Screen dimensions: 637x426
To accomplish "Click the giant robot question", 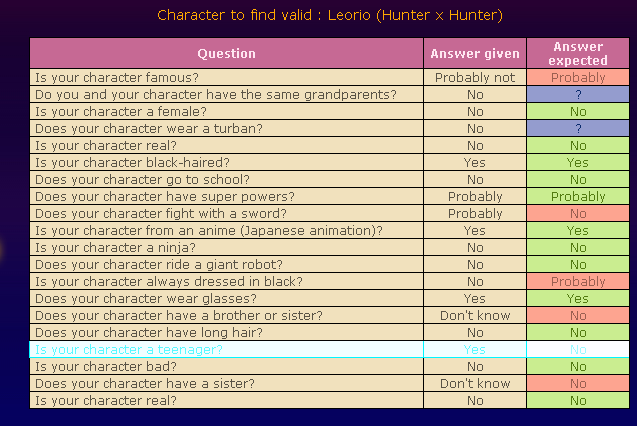I will coord(150,264).
